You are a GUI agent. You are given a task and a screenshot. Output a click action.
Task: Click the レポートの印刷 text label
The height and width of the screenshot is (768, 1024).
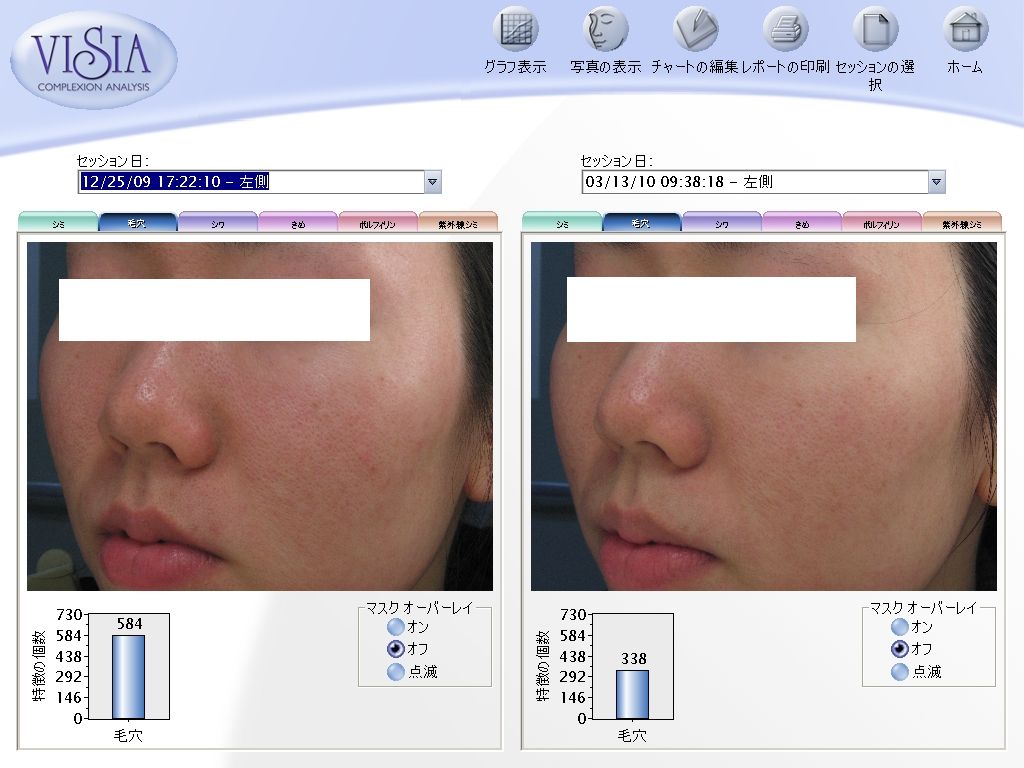pyautogui.click(x=786, y=67)
